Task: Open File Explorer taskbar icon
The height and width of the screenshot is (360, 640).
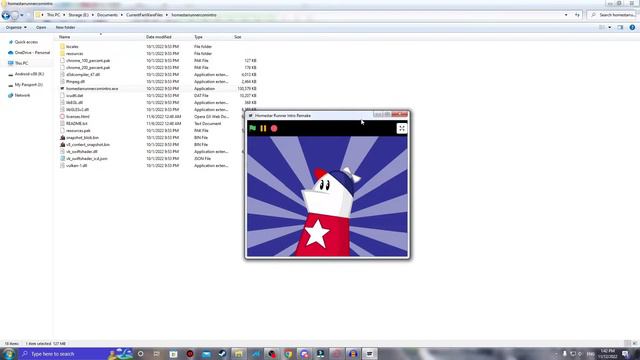Action: point(239,354)
